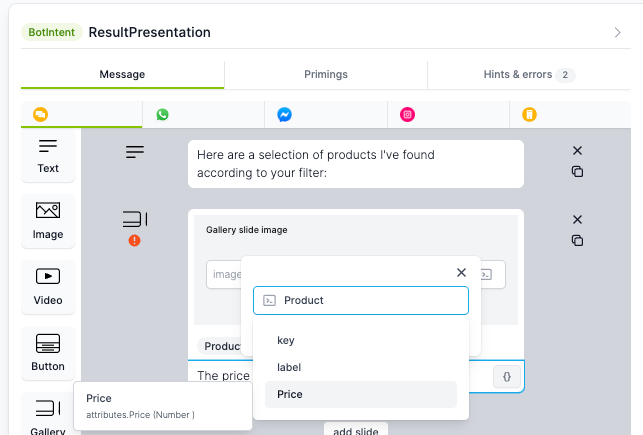The image size is (643, 435).
Task: Open the Facebook Messenger channel tab
Action: pos(285,114)
